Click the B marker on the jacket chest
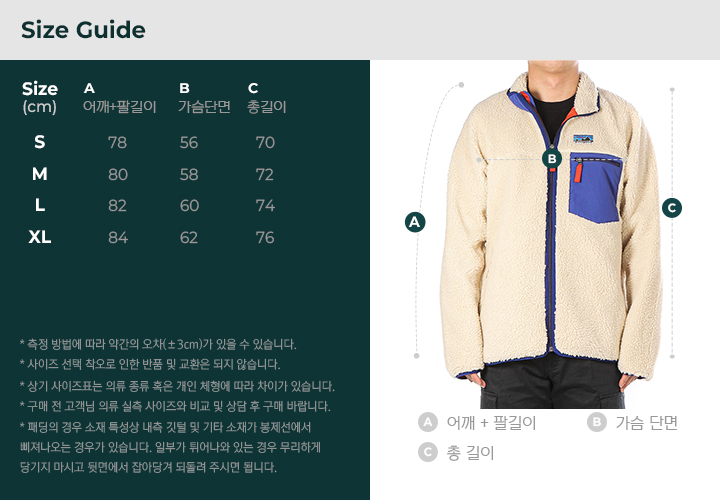The width and height of the screenshot is (720, 500). (552, 159)
